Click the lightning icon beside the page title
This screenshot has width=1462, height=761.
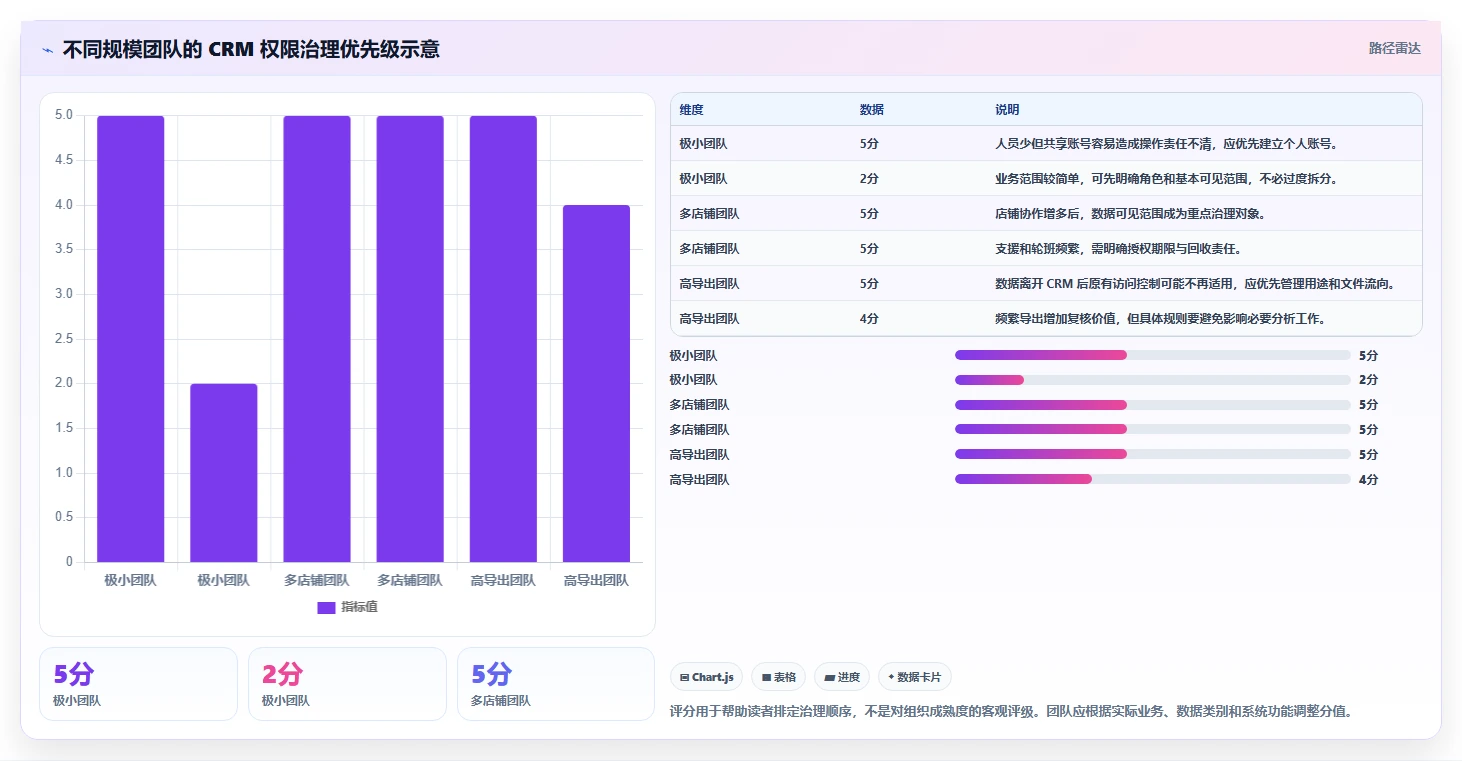48,50
